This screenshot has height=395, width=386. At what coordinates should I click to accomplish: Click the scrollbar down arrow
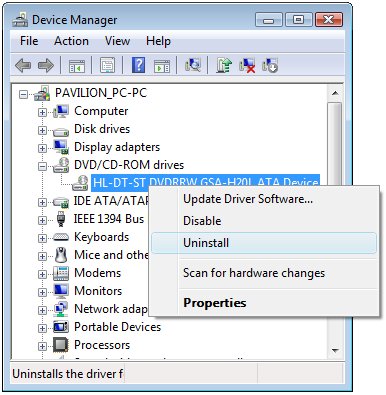(335, 350)
